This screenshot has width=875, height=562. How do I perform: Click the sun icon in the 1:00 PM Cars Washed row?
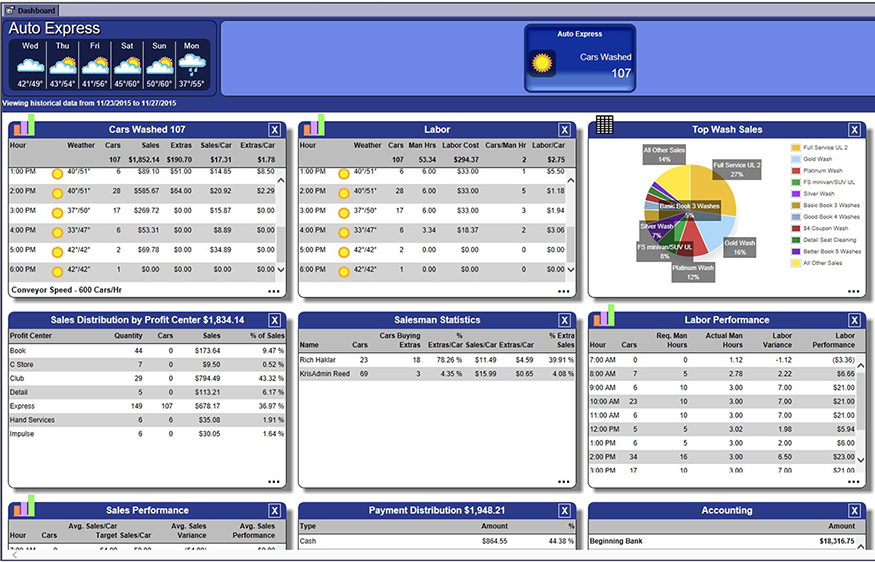(57, 173)
